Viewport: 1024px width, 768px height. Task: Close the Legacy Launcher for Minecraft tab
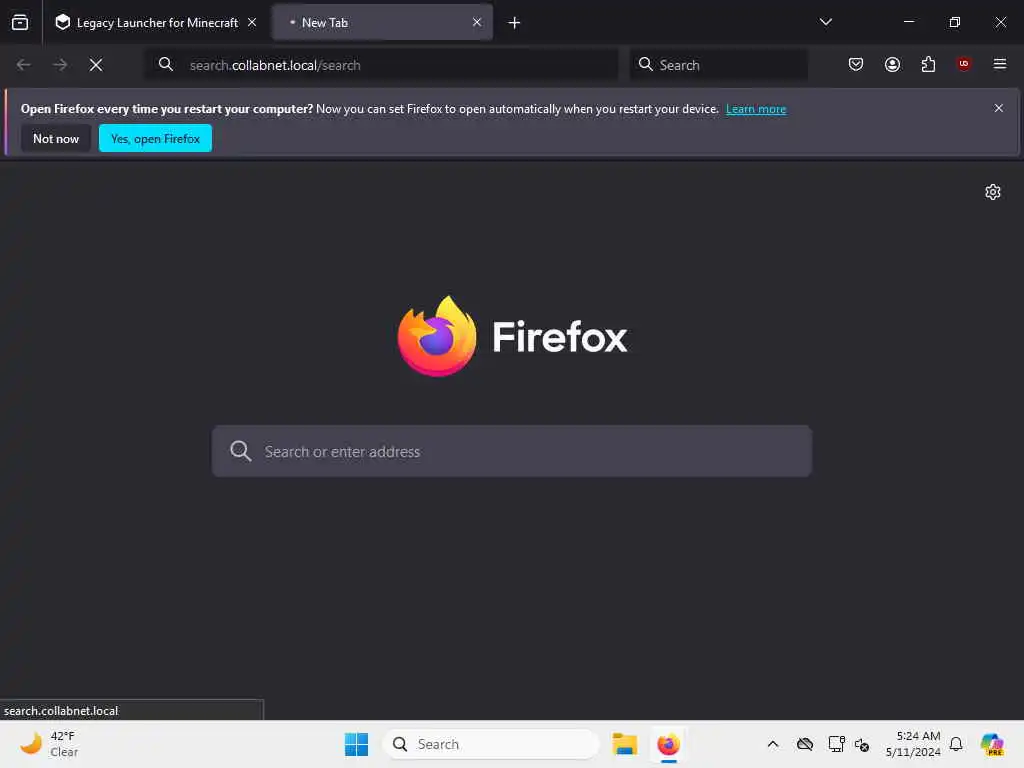(252, 22)
